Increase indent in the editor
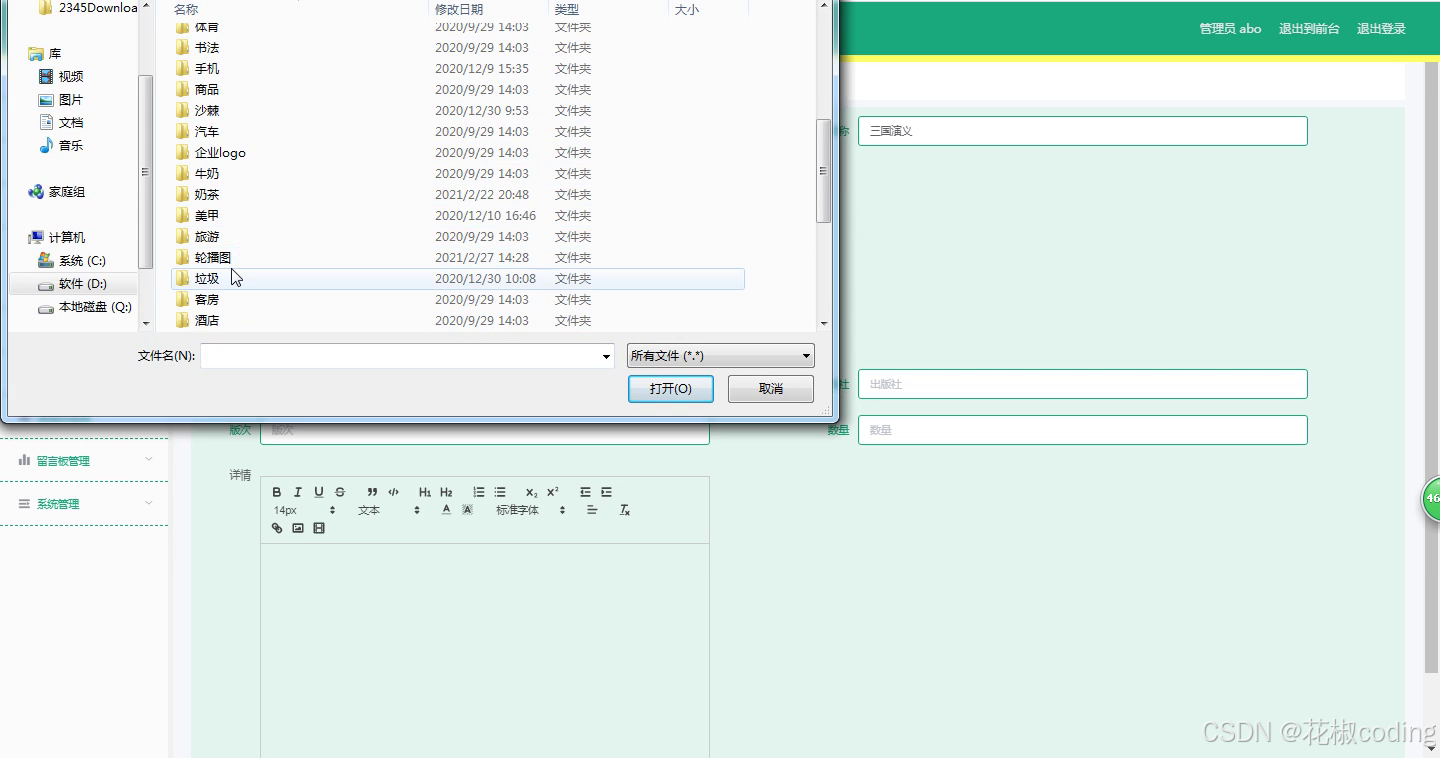Screen dimensions: 1440x758 pyautogui.click(x=606, y=492)
